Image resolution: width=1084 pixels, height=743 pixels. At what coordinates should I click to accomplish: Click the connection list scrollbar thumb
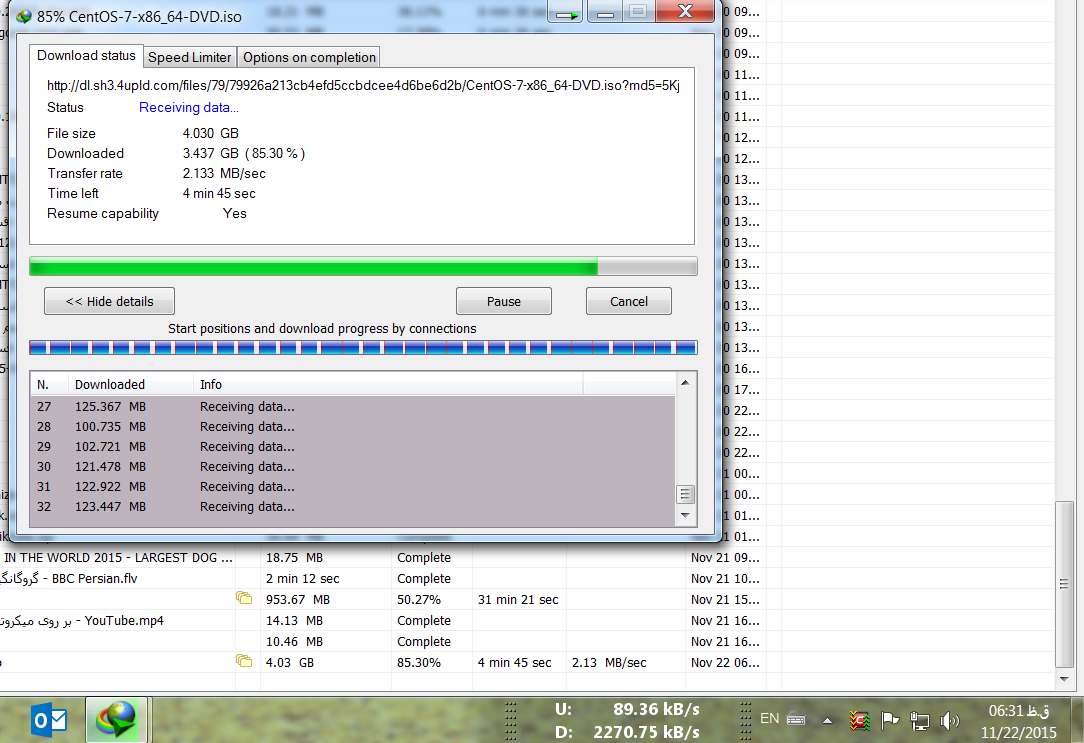click(685, 494)
